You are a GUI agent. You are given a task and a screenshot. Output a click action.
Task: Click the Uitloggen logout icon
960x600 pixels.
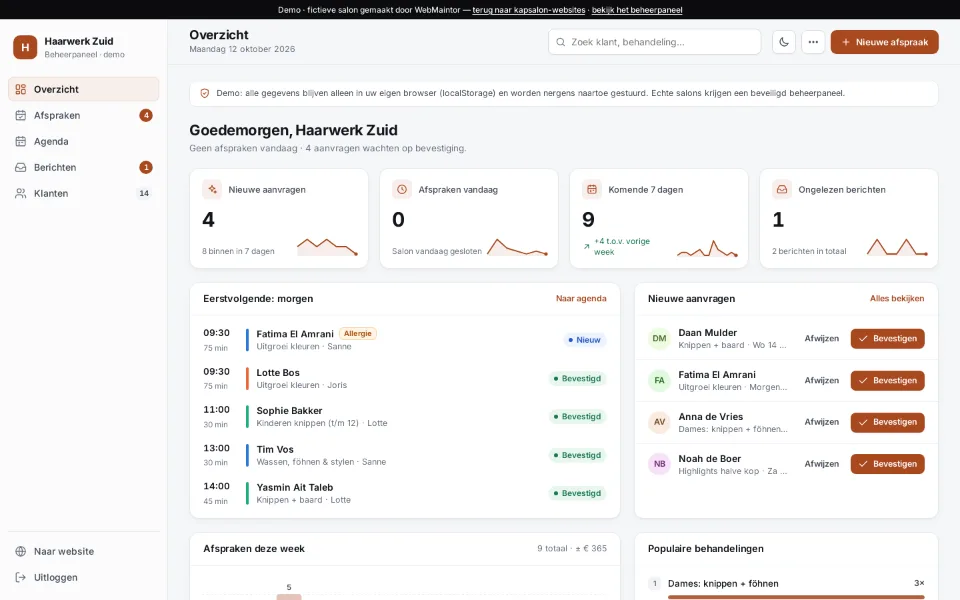click(21, 577)
